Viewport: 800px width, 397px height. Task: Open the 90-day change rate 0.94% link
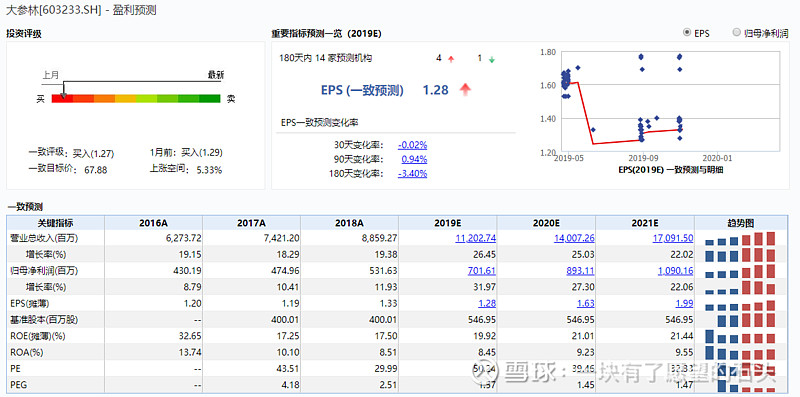pyautogui.click(x=414, y=159)
